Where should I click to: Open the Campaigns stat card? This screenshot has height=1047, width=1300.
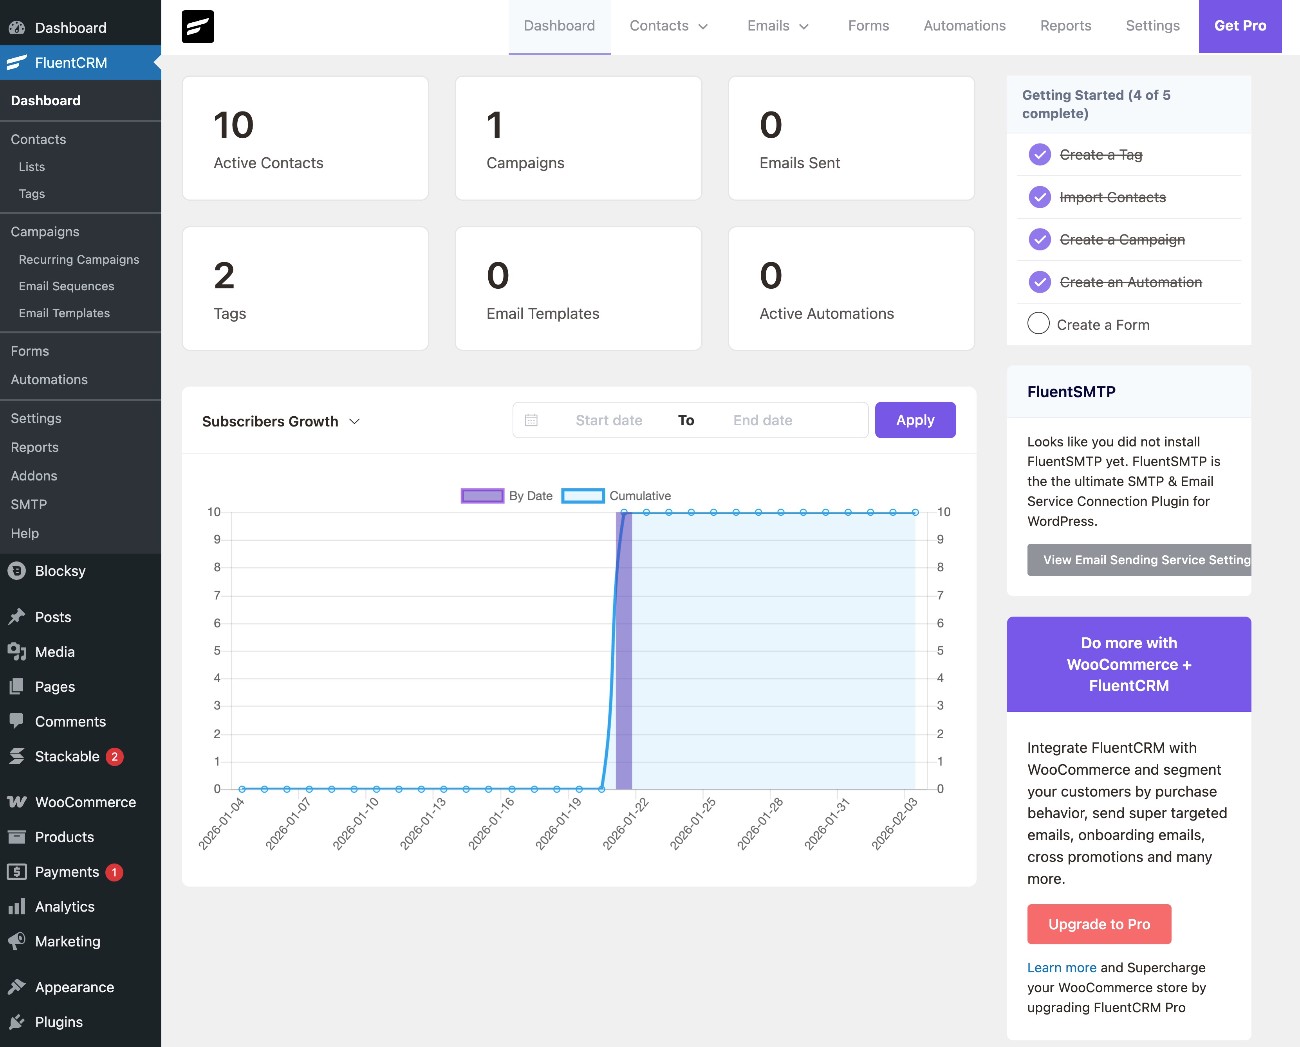(x=578, y=138)
